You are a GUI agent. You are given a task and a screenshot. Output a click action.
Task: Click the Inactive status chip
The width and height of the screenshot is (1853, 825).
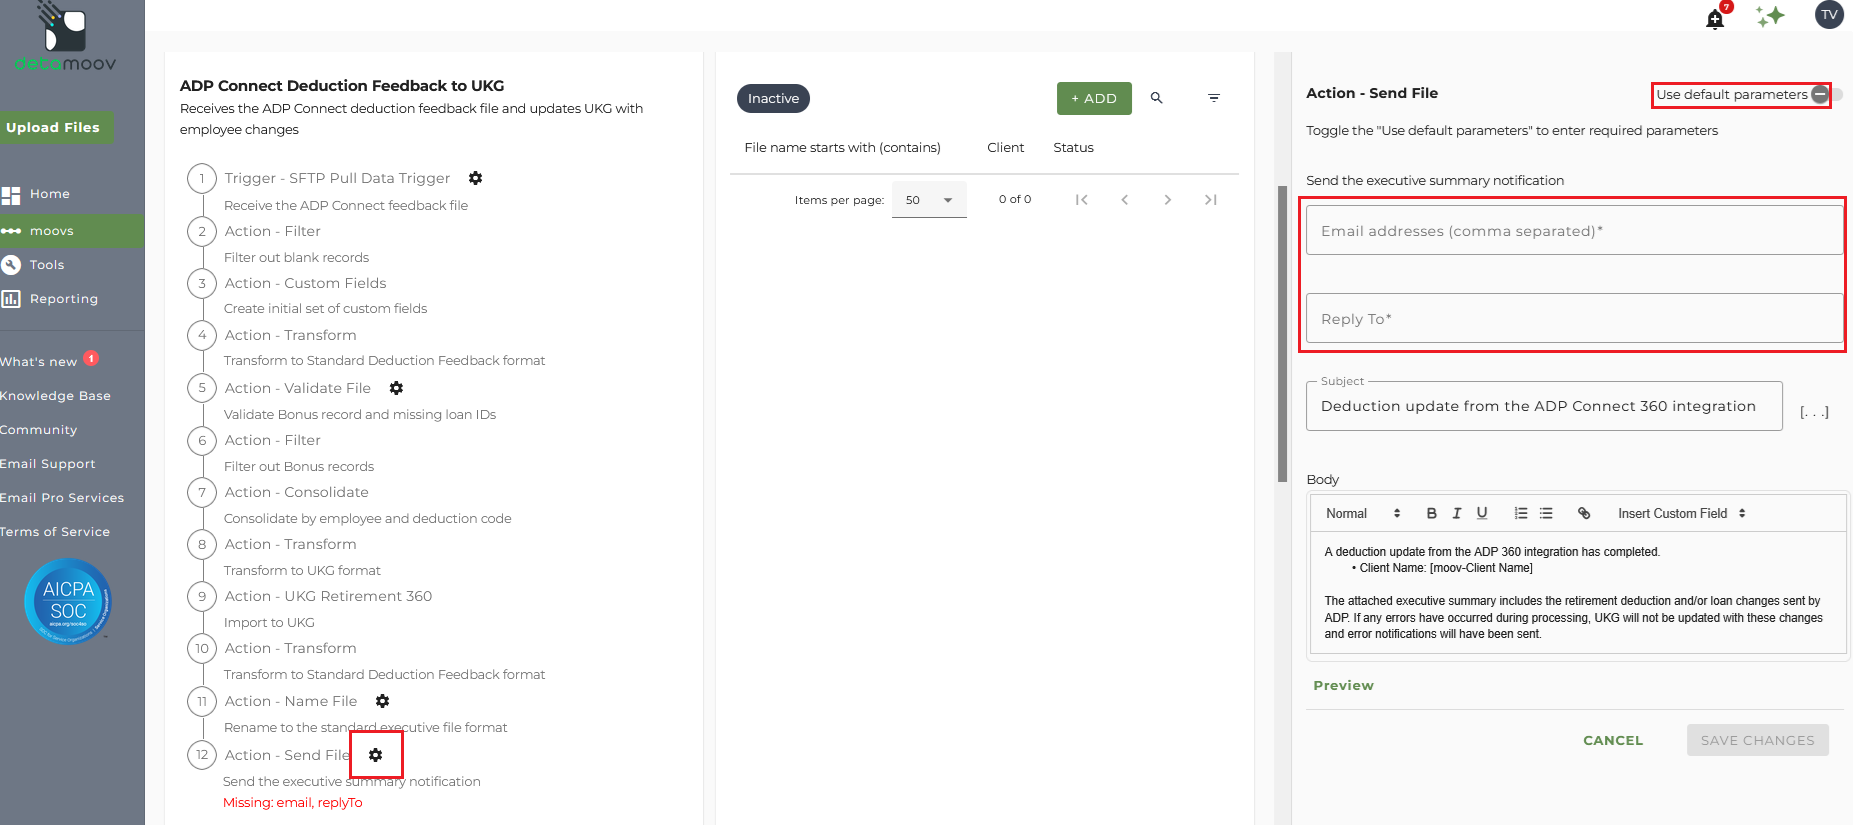tap(773, 98)
